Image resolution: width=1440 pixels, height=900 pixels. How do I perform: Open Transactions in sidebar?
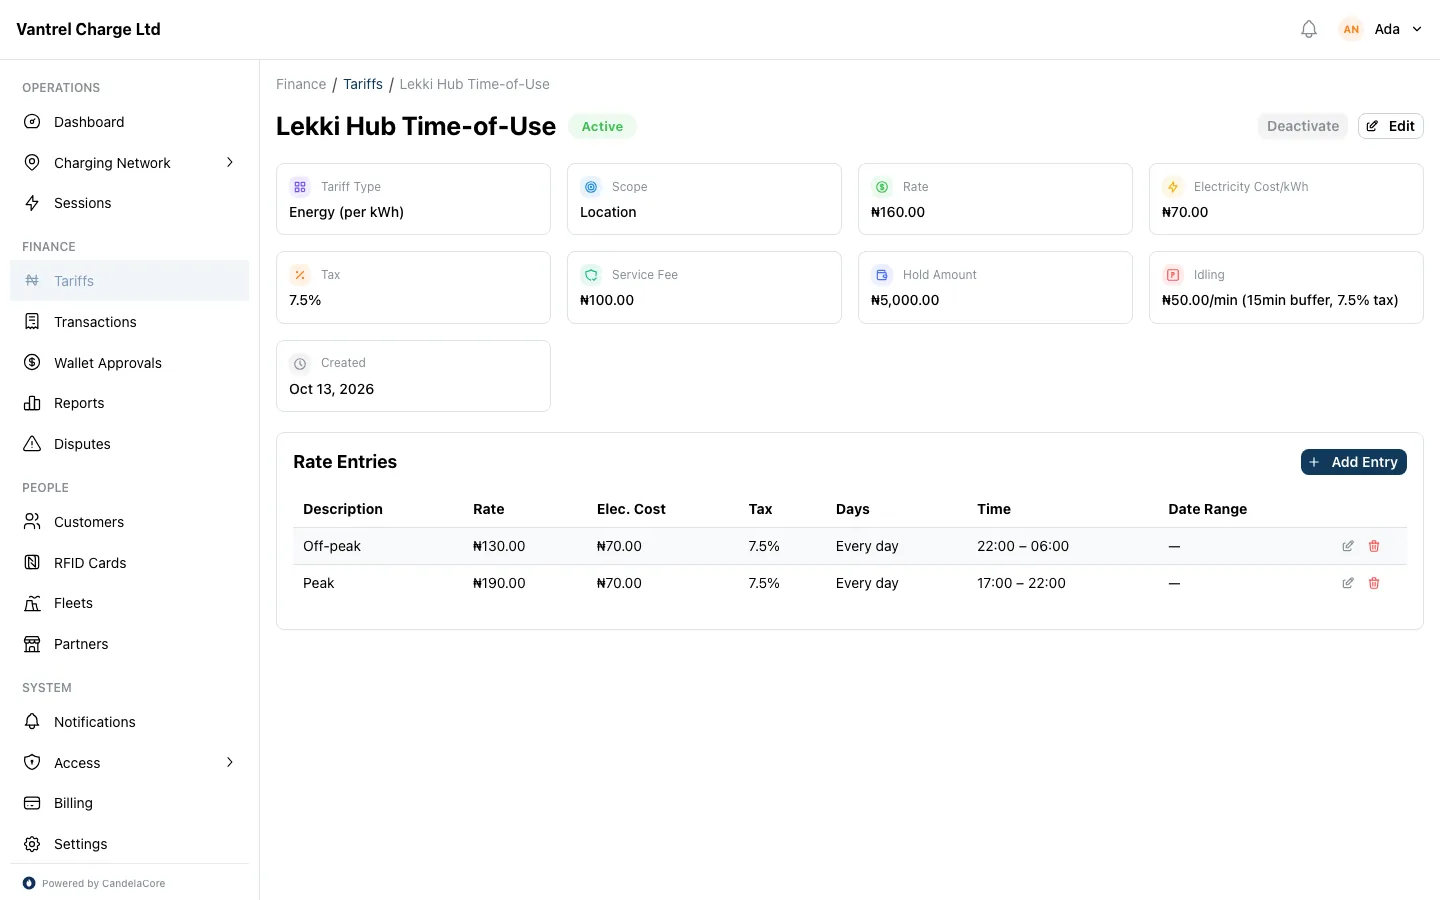[x=129, y=322]
